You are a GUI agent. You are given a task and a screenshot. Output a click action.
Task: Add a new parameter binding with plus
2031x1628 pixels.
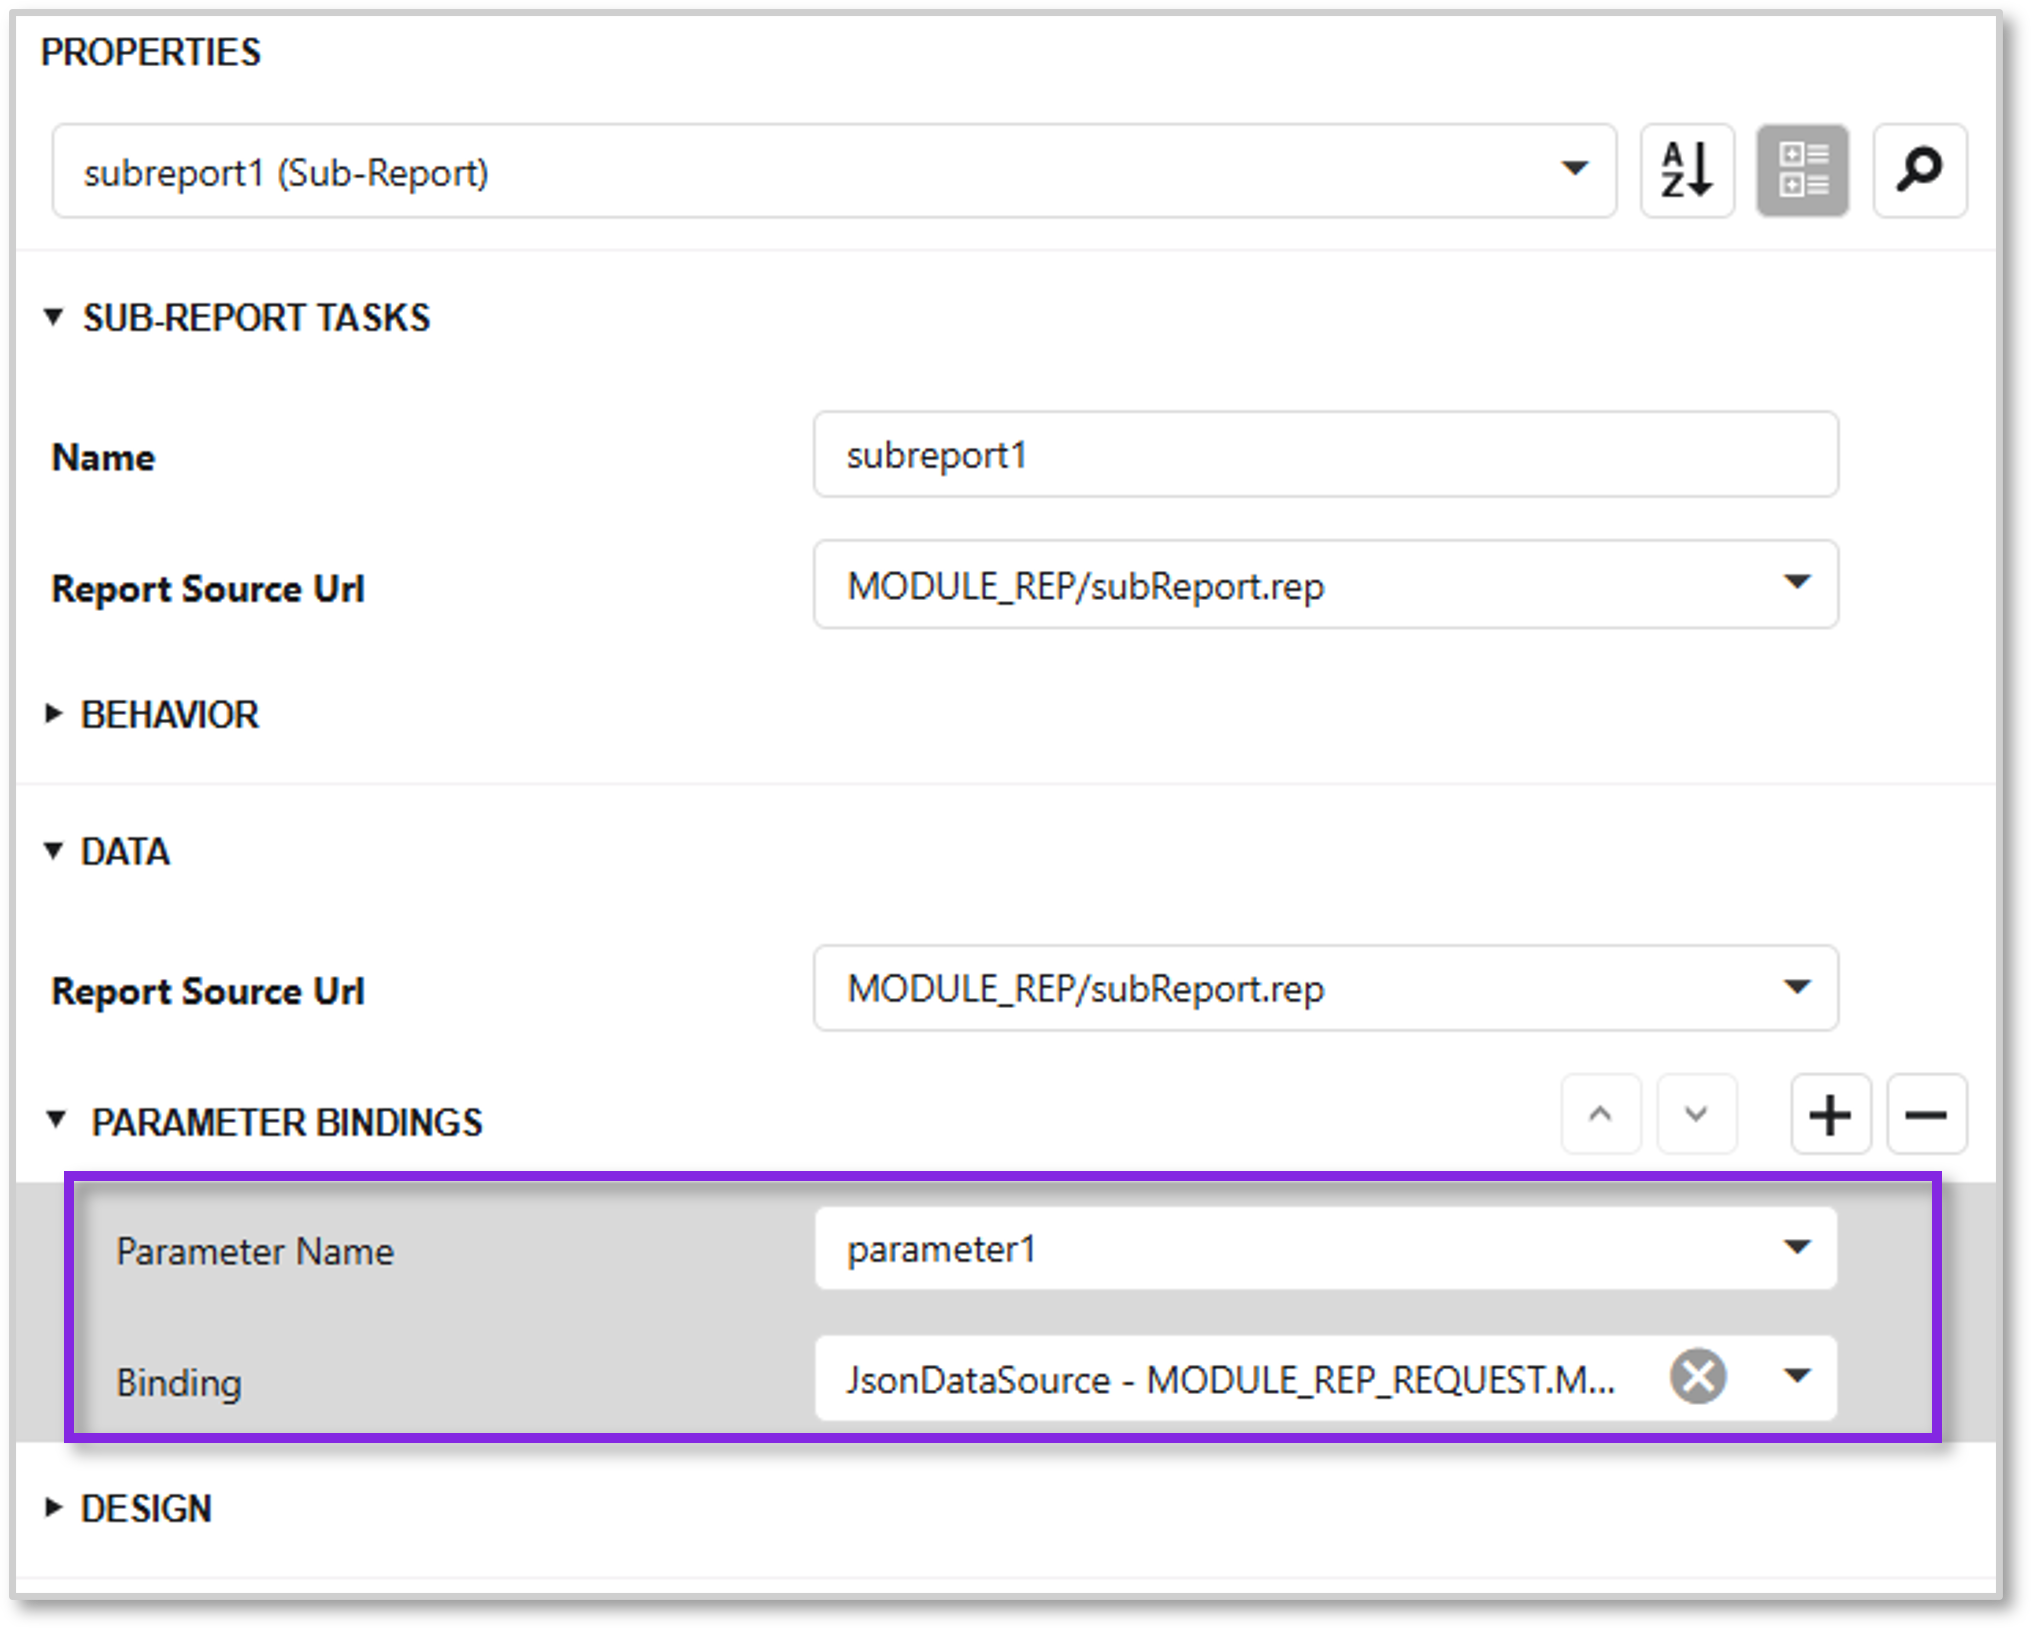pyautogui.click(x=1830, y=1114)
